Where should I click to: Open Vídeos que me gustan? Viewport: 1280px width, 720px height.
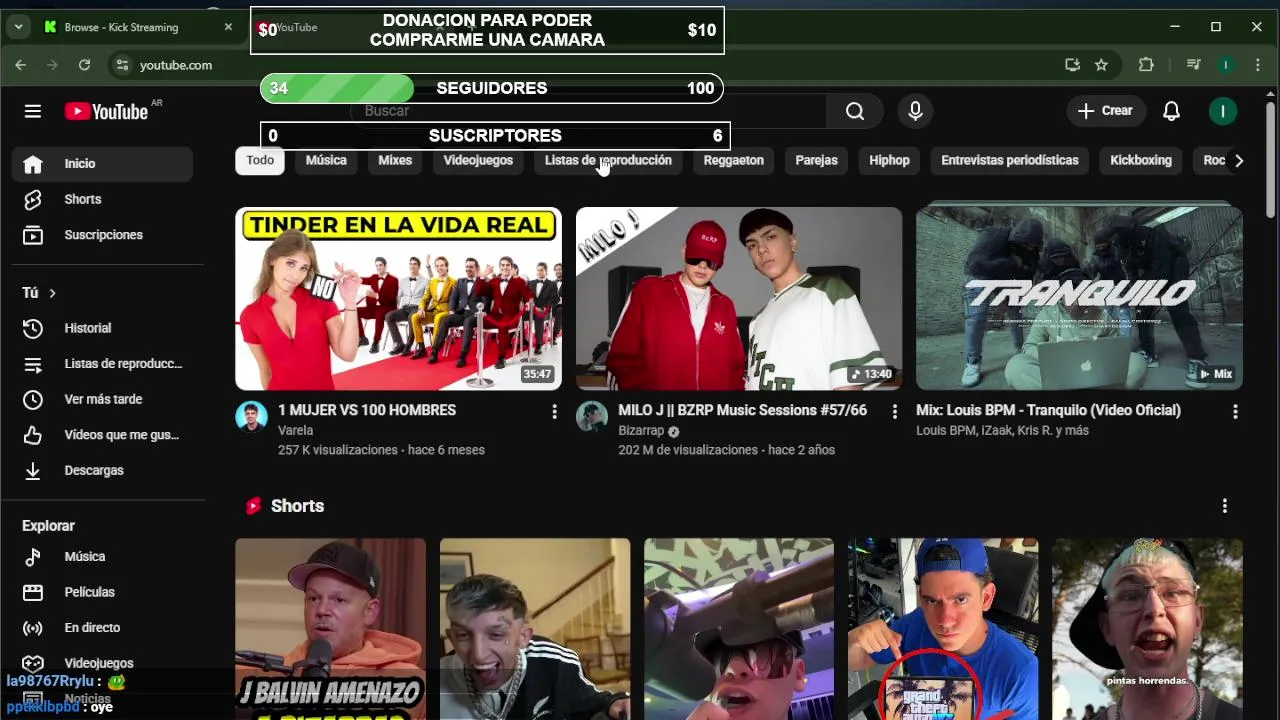pyautogui.click(x=102, y=435)
